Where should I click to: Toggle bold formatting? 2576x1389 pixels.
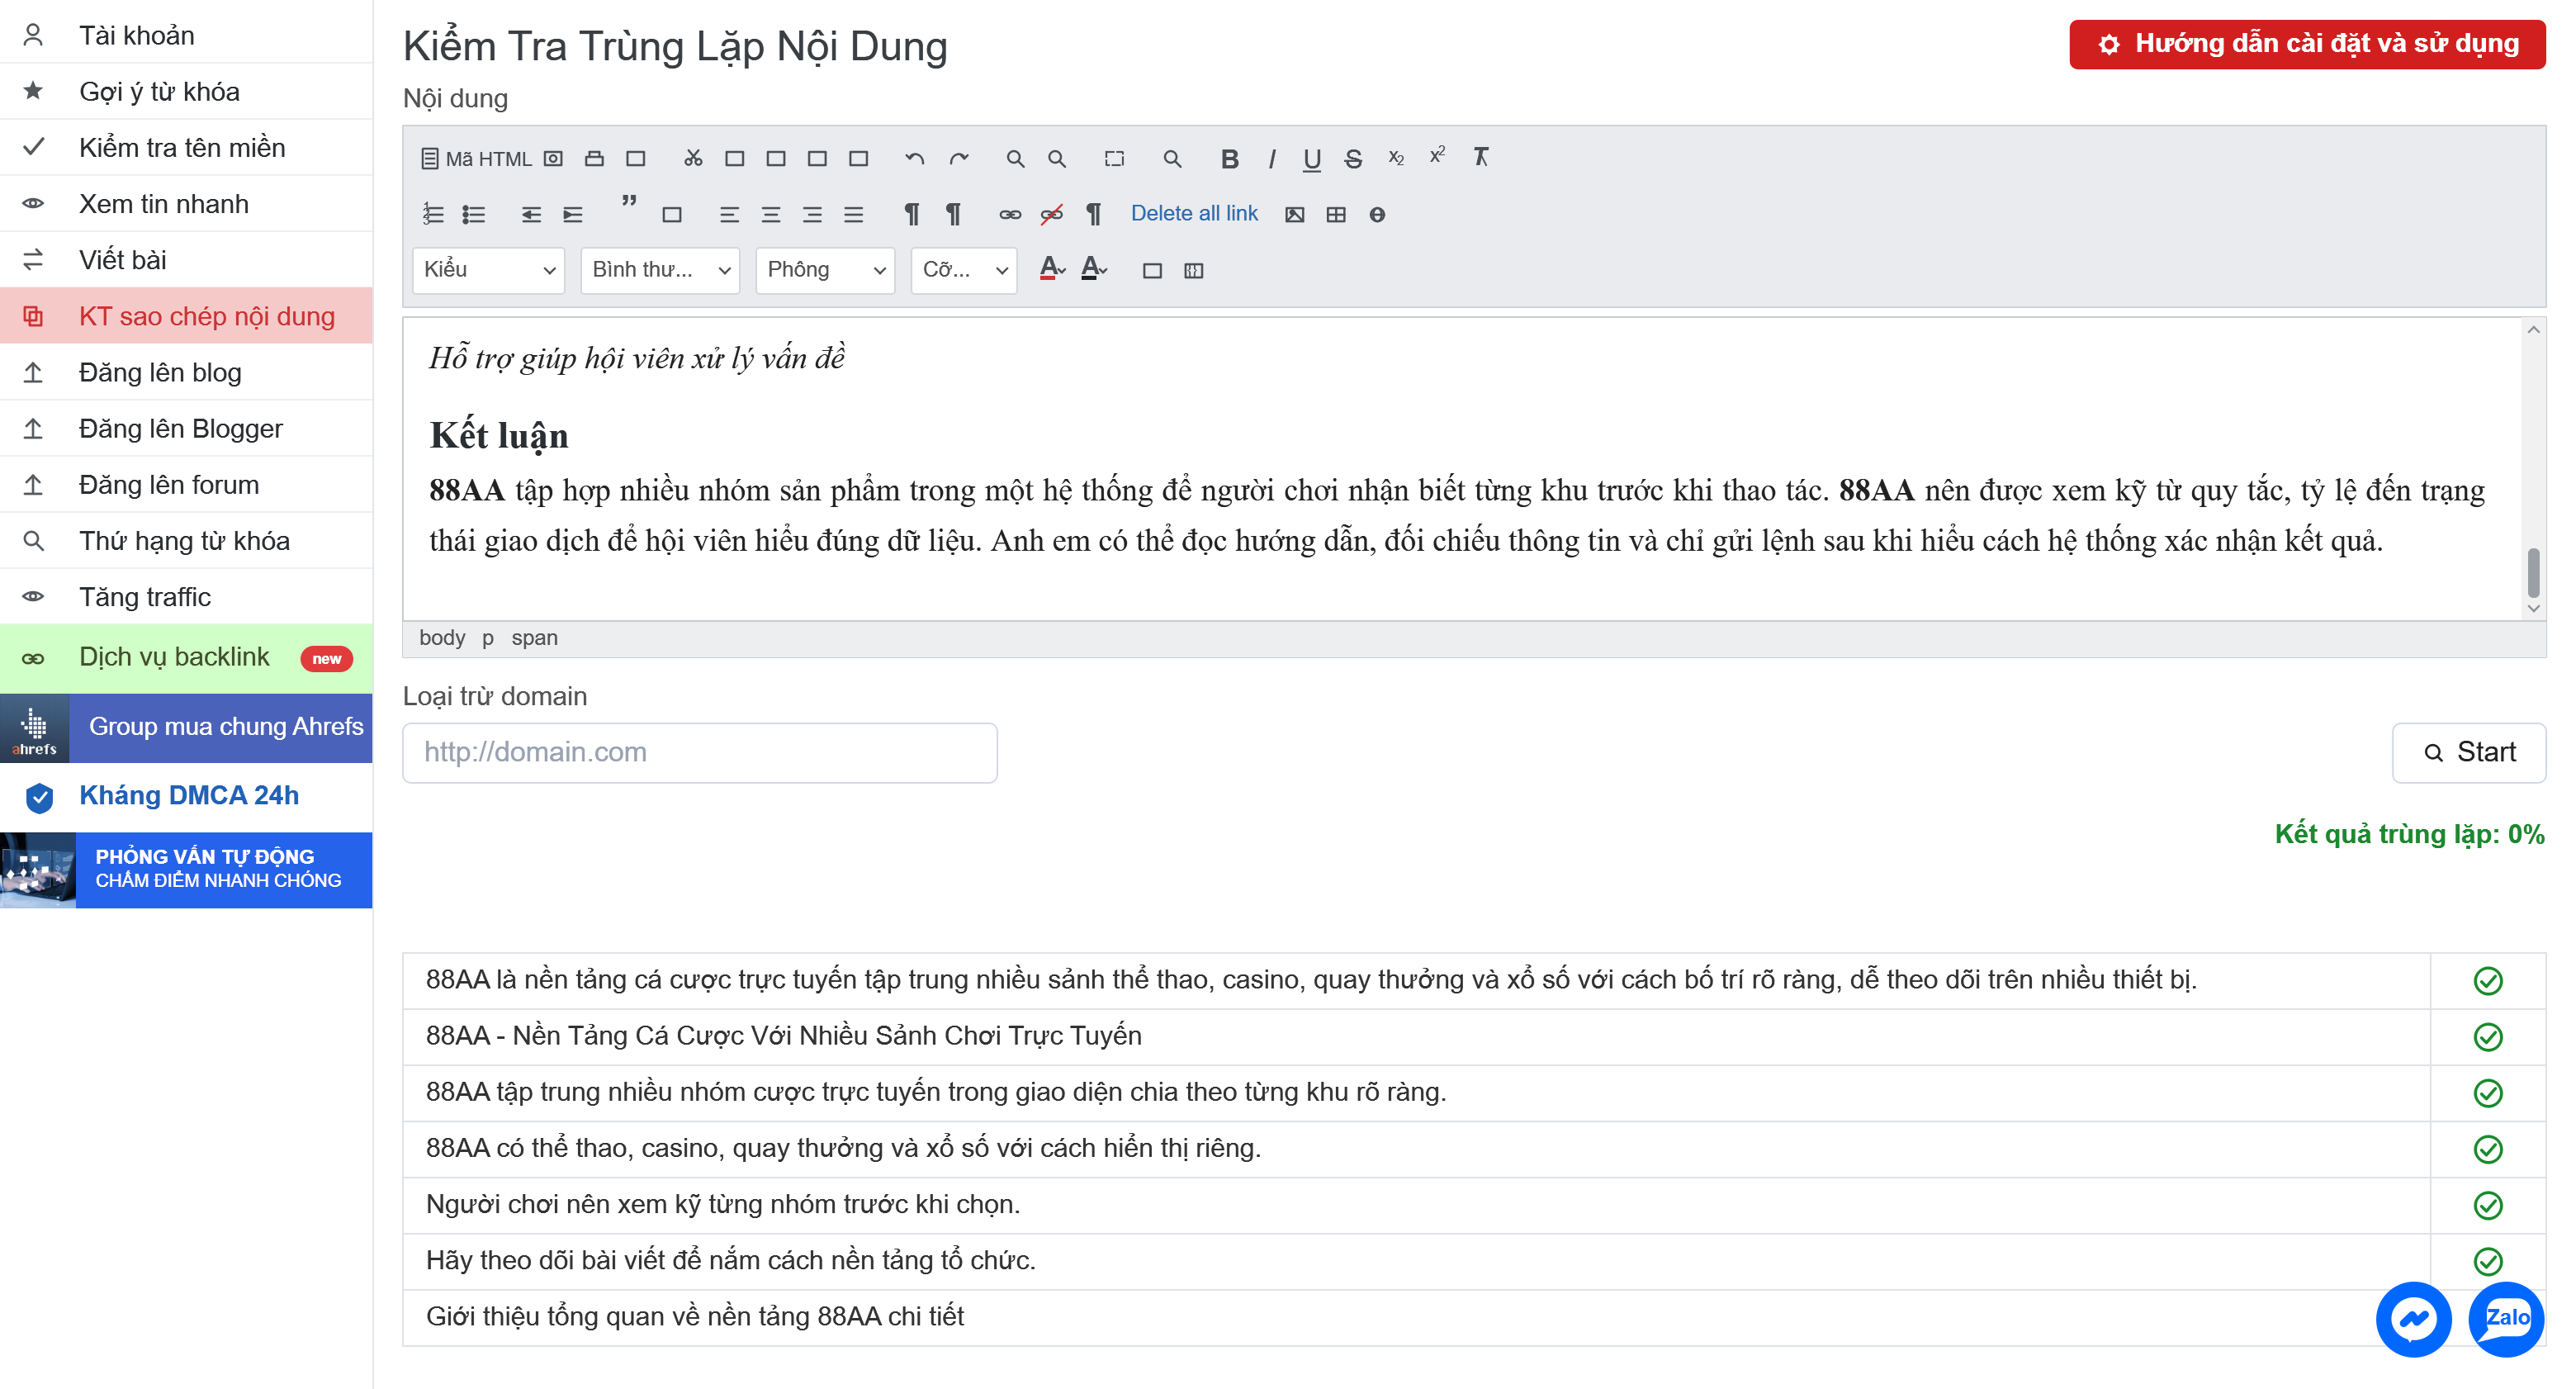coord(1230,158)
